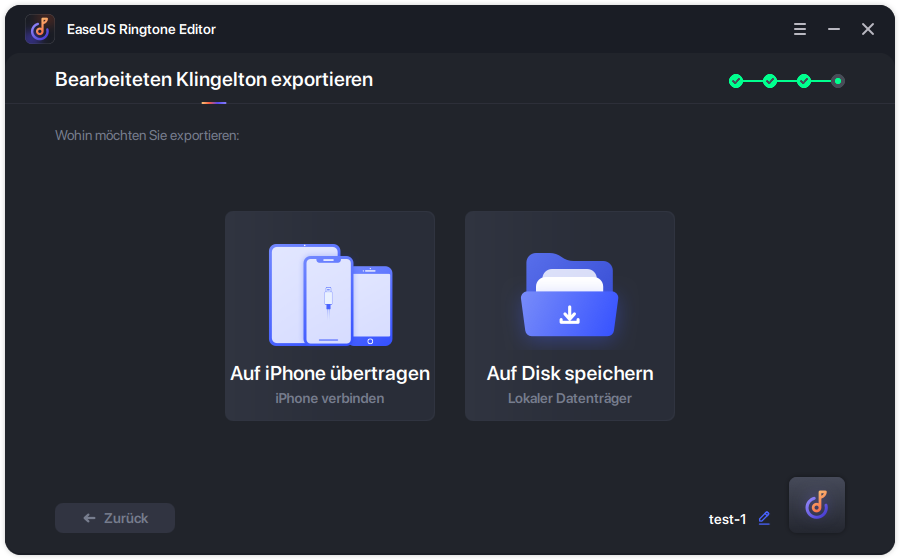Click the ringtone music note button at bottom right
The image size is (900, 560).
(x=817, y=505)
